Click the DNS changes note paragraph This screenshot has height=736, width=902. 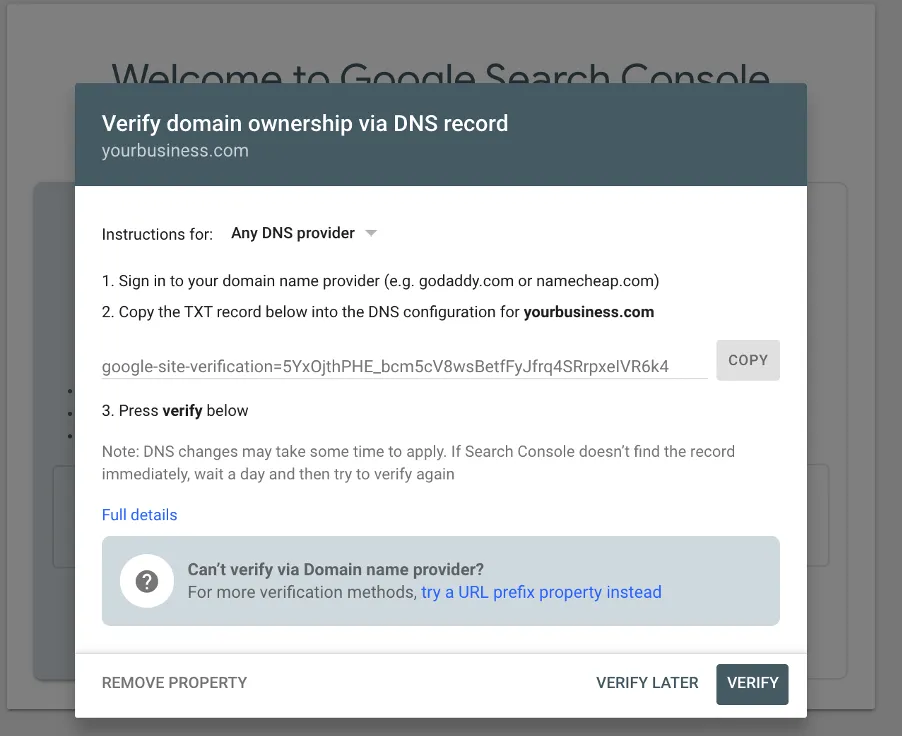[418, 463]
